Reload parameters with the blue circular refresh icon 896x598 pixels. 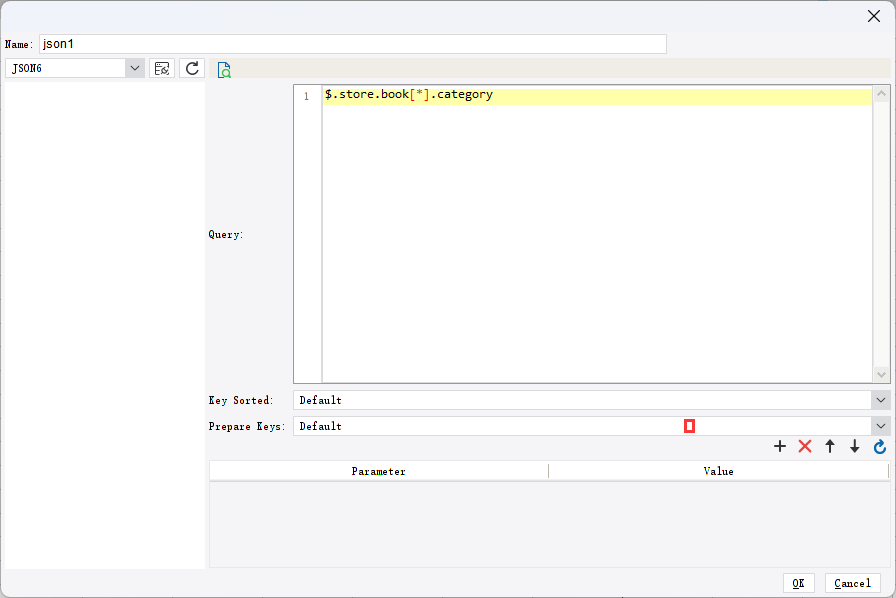click(x=879, y=447)
